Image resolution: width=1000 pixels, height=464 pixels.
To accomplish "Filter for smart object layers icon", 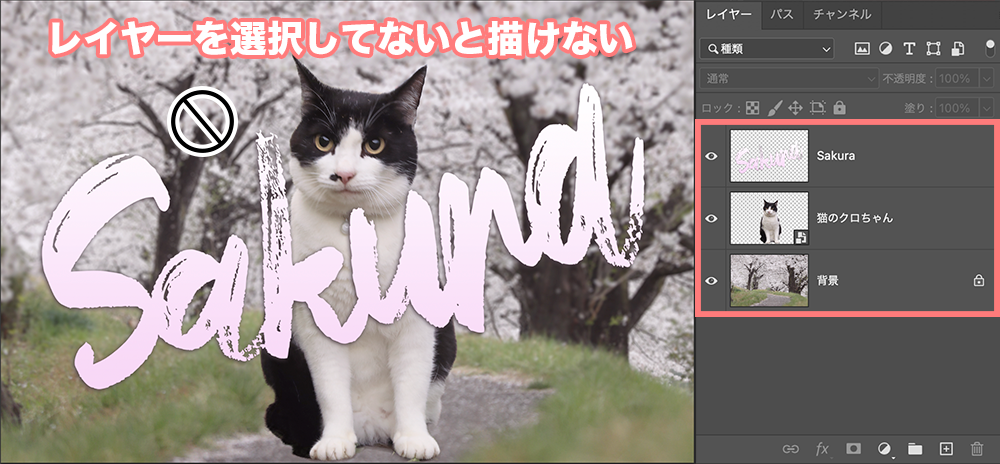I will [958, 48].
